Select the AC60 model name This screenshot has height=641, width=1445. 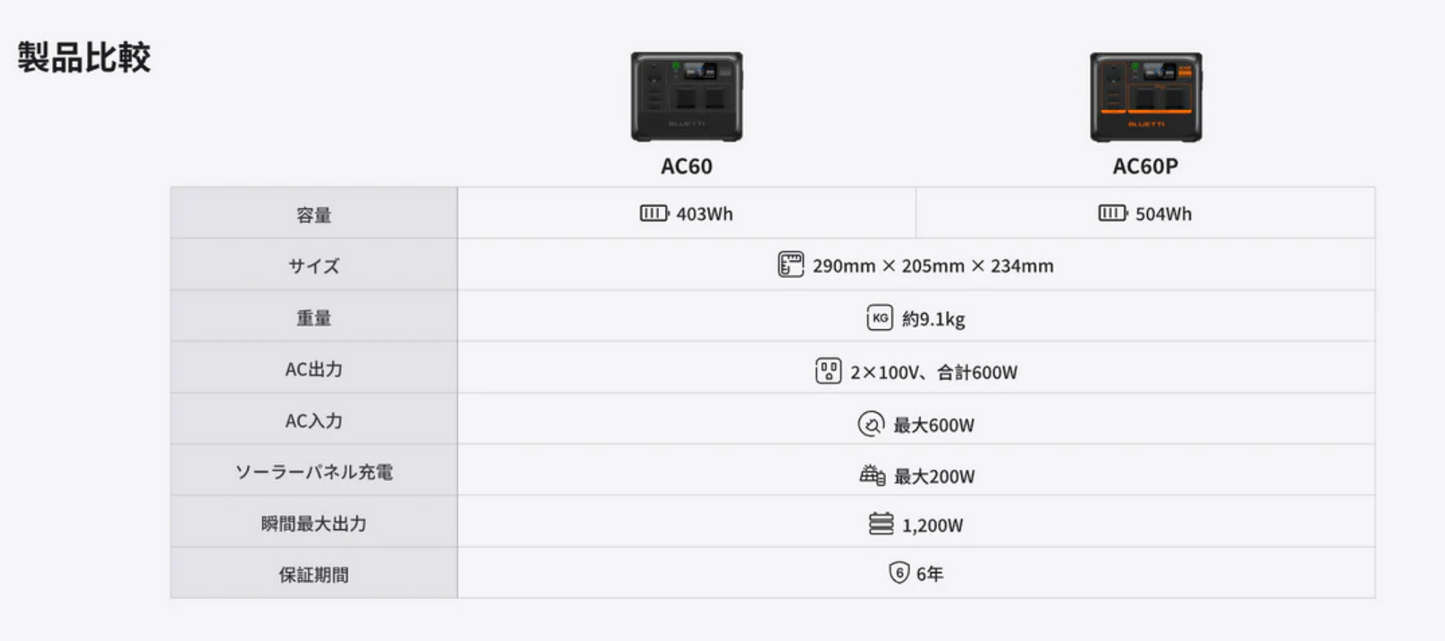click(686, 166)
